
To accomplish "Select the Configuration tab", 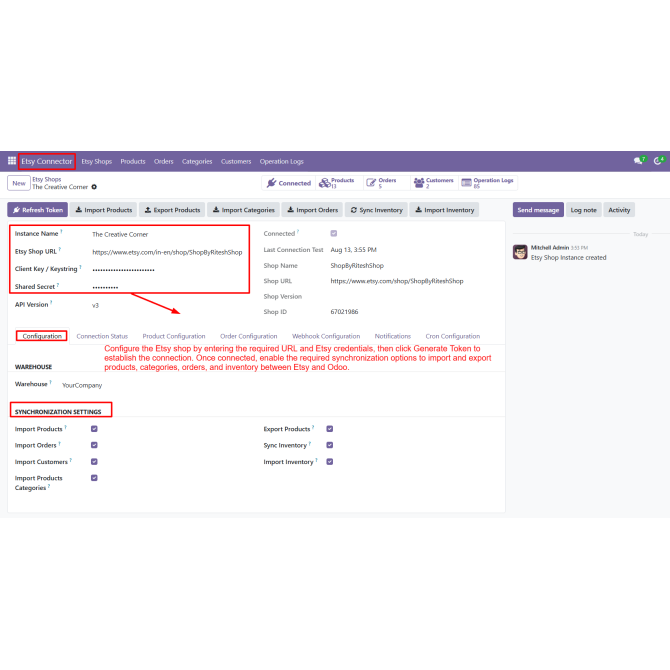I will tap(42, 336).
